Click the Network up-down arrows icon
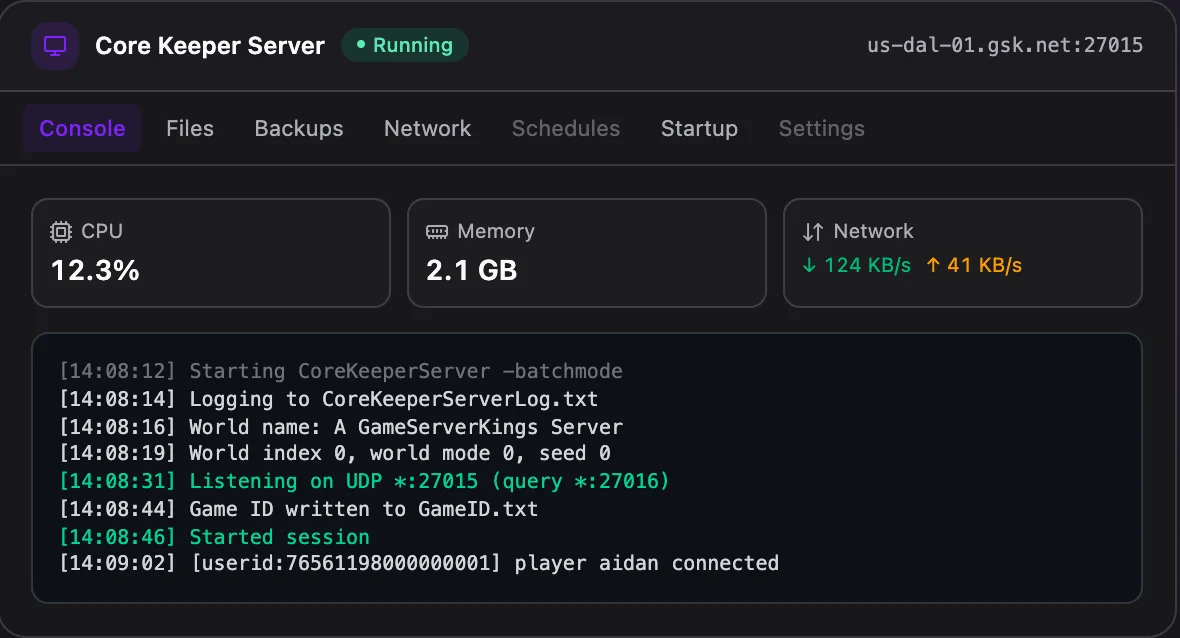 tap(813, 232)
